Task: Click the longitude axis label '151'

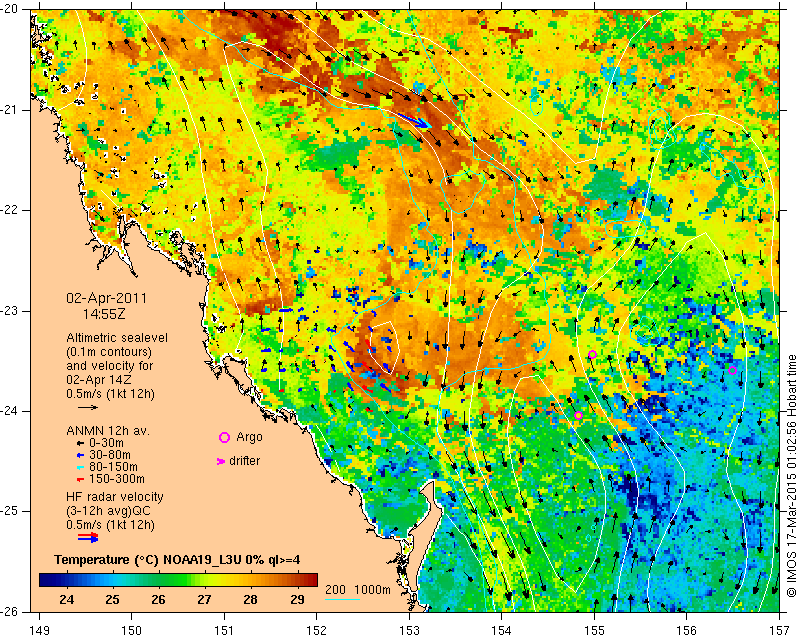Action: (x=224, y=631)
